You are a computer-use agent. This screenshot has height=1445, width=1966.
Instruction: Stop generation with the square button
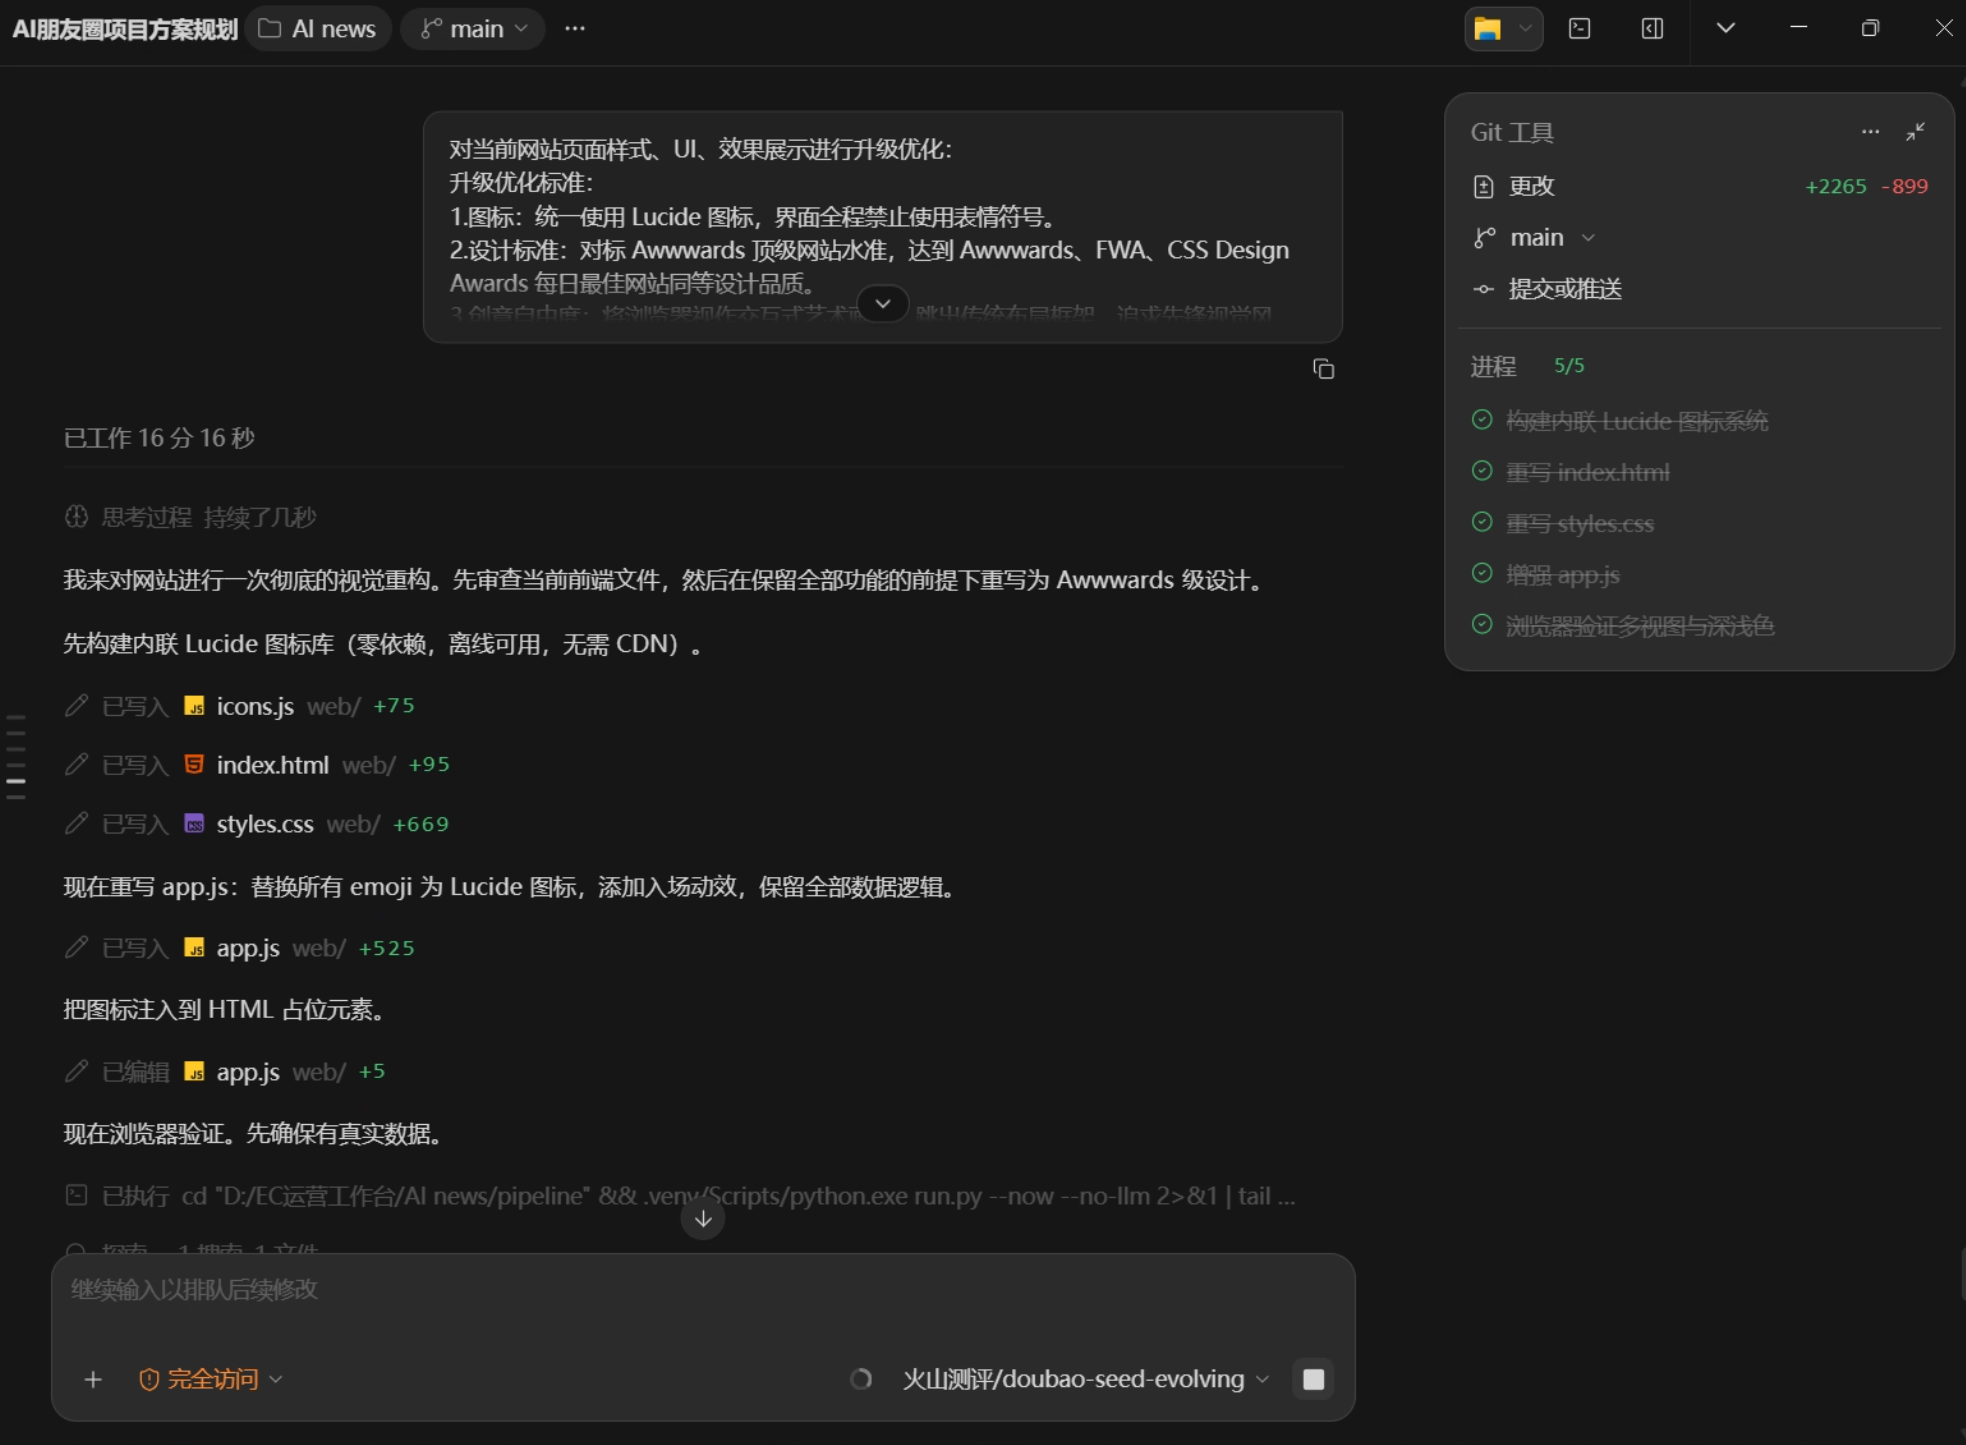(x=1314, y=1380)
